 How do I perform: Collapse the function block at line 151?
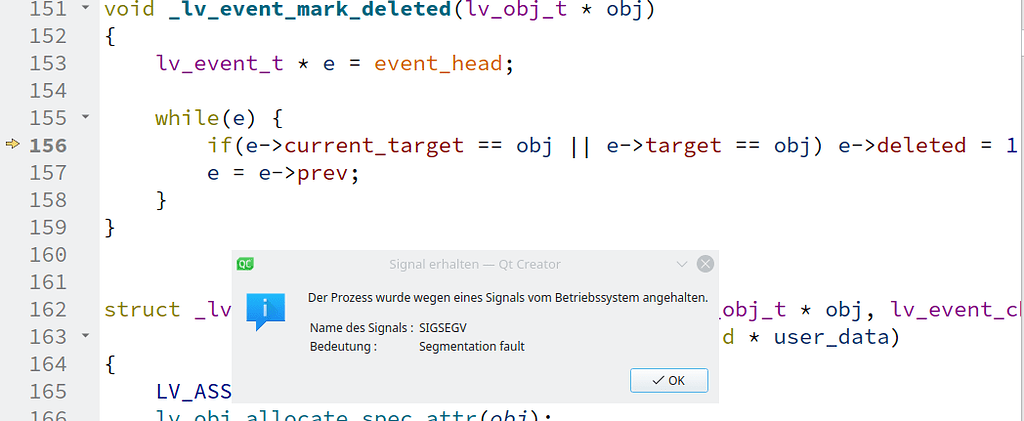[85, 8]
